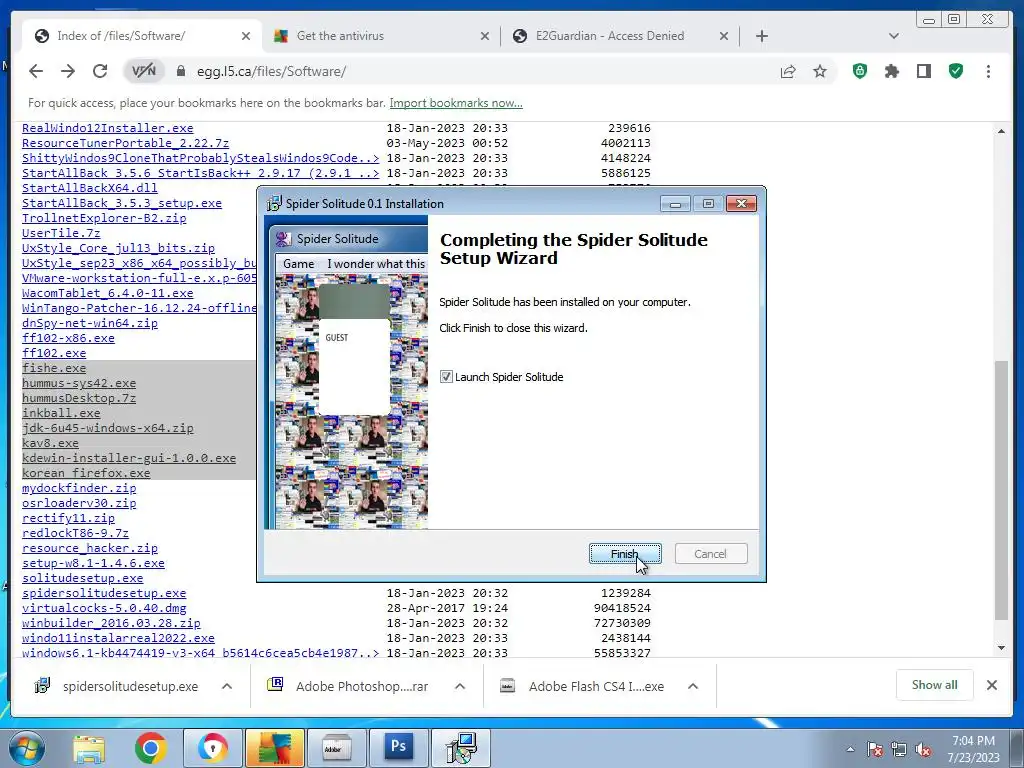The width and height of the screenshot is (1024, 768).
Task: Open Windows Explorer from the taskbar
Action: coord(89,748)
